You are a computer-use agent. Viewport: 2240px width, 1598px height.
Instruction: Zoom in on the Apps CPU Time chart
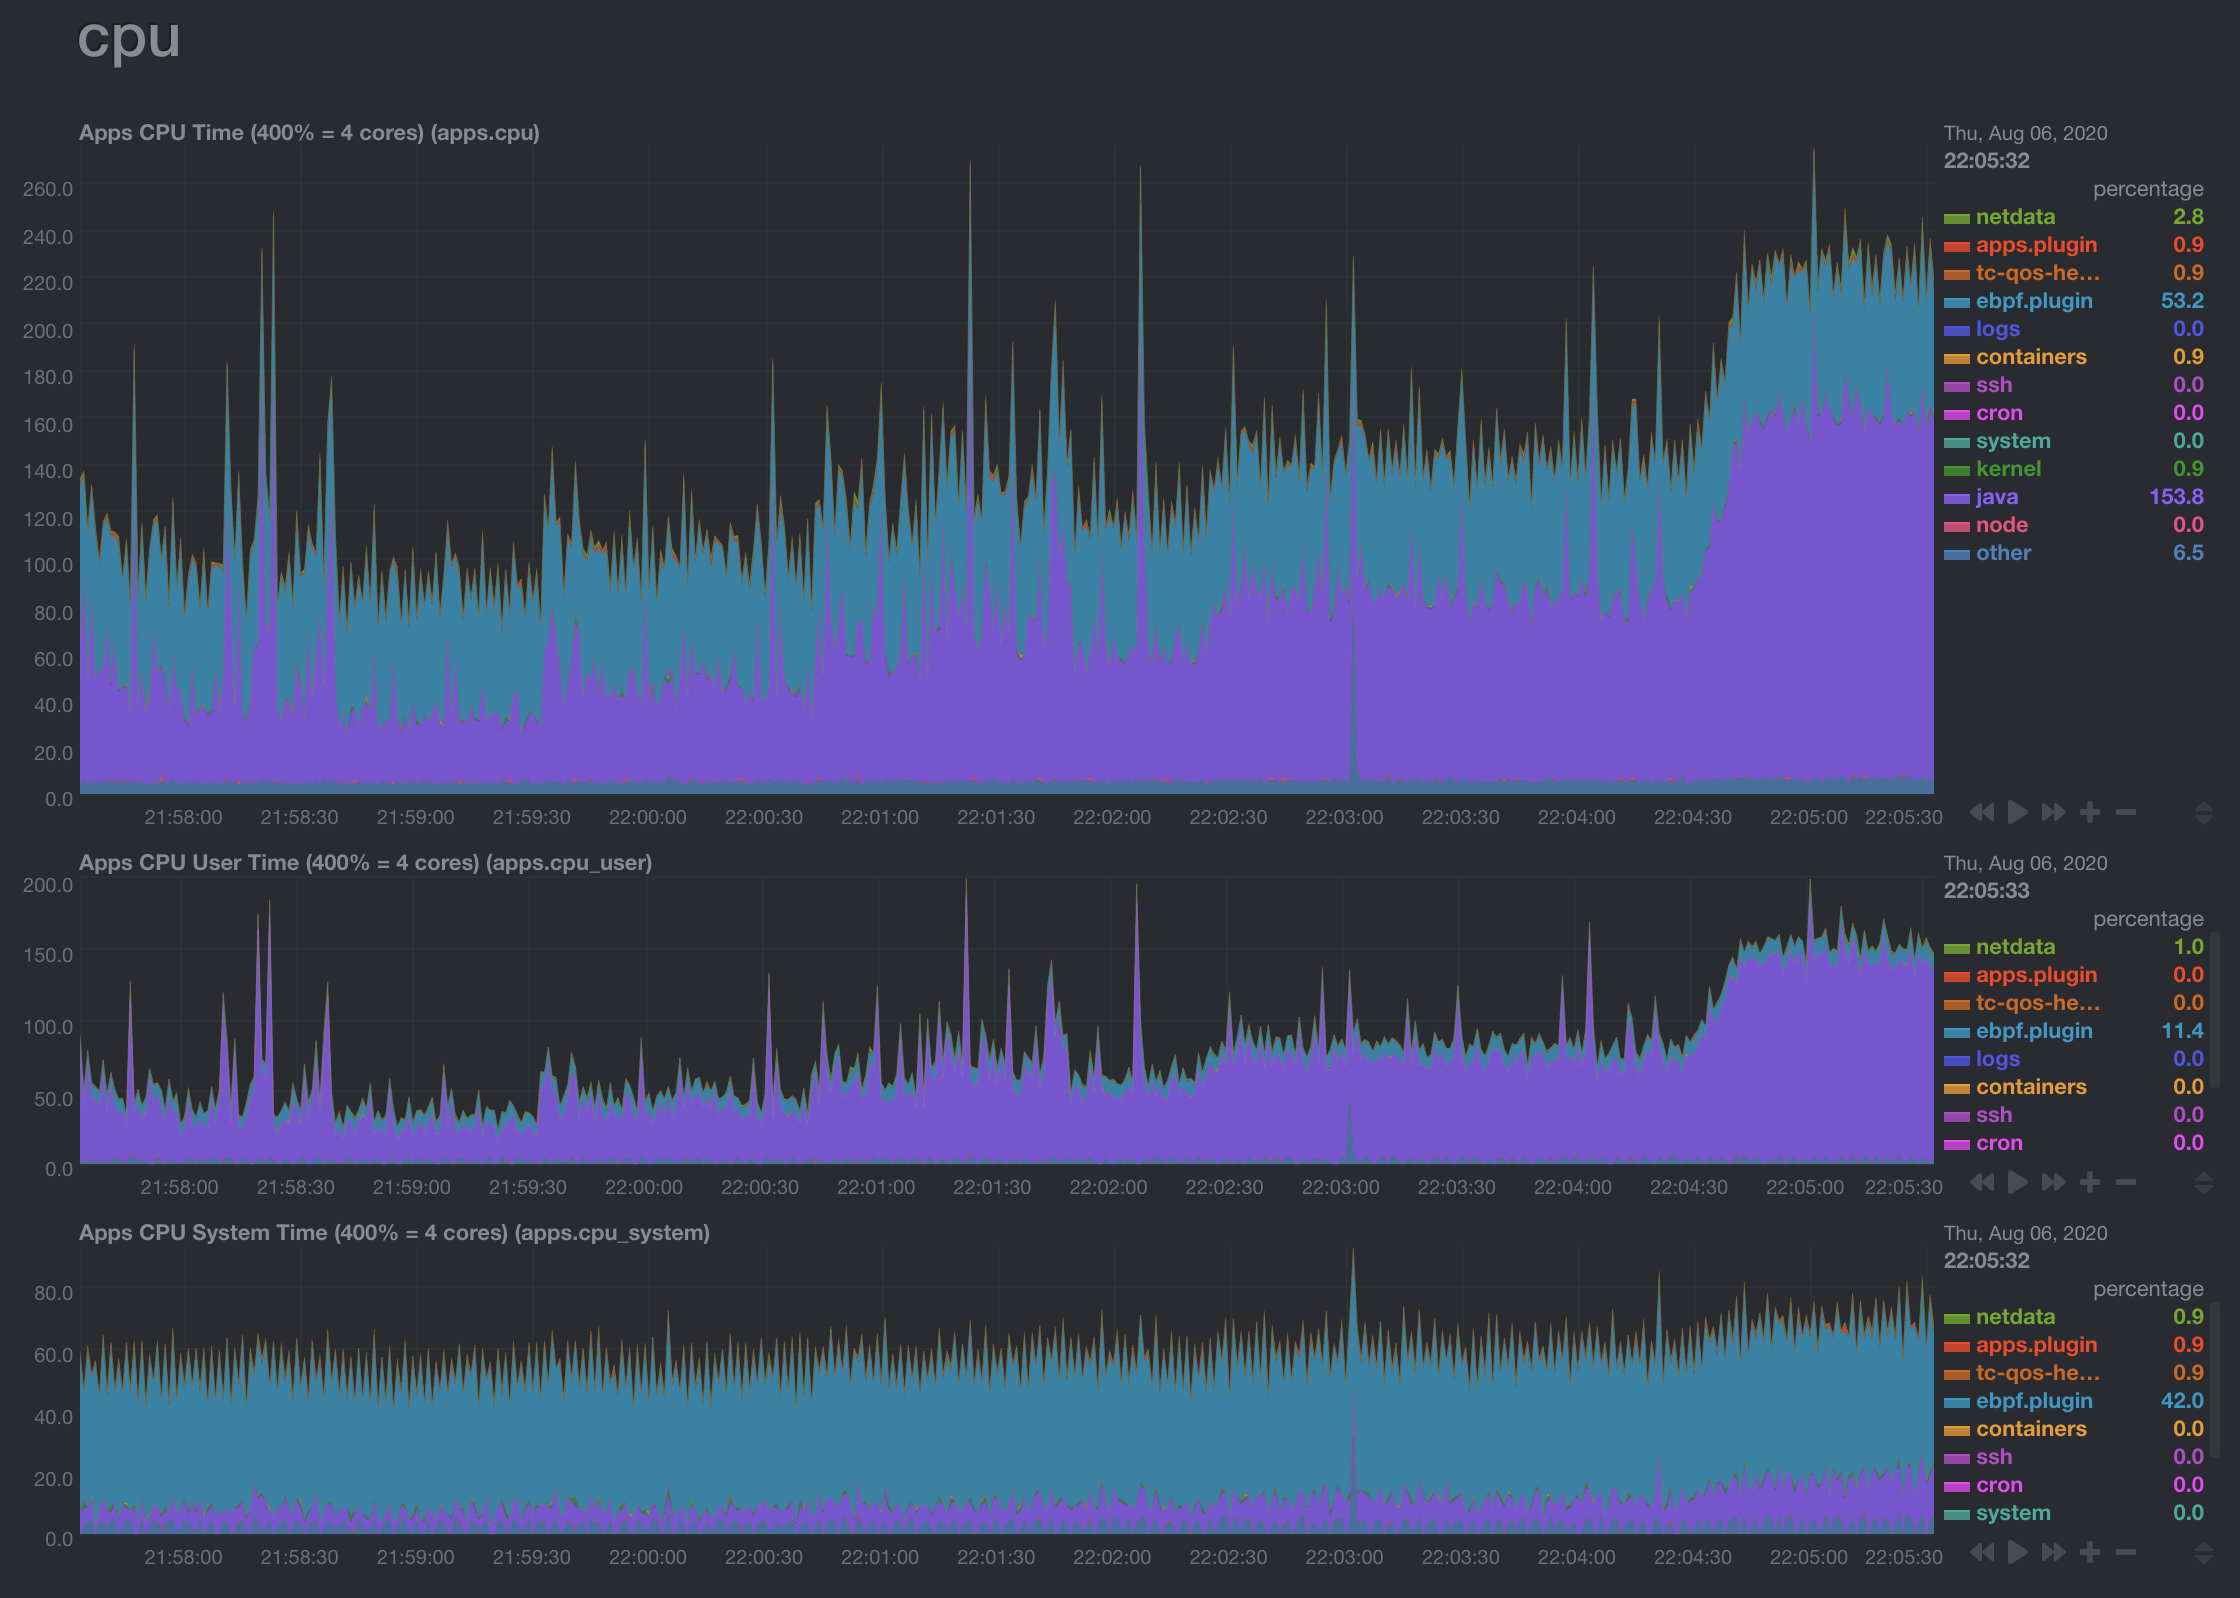[x=2090, y=812]
